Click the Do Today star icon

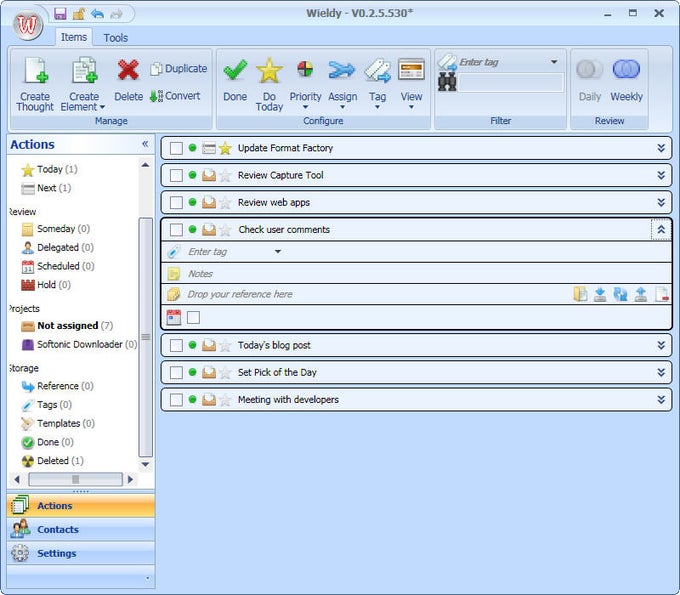[269, 70]
